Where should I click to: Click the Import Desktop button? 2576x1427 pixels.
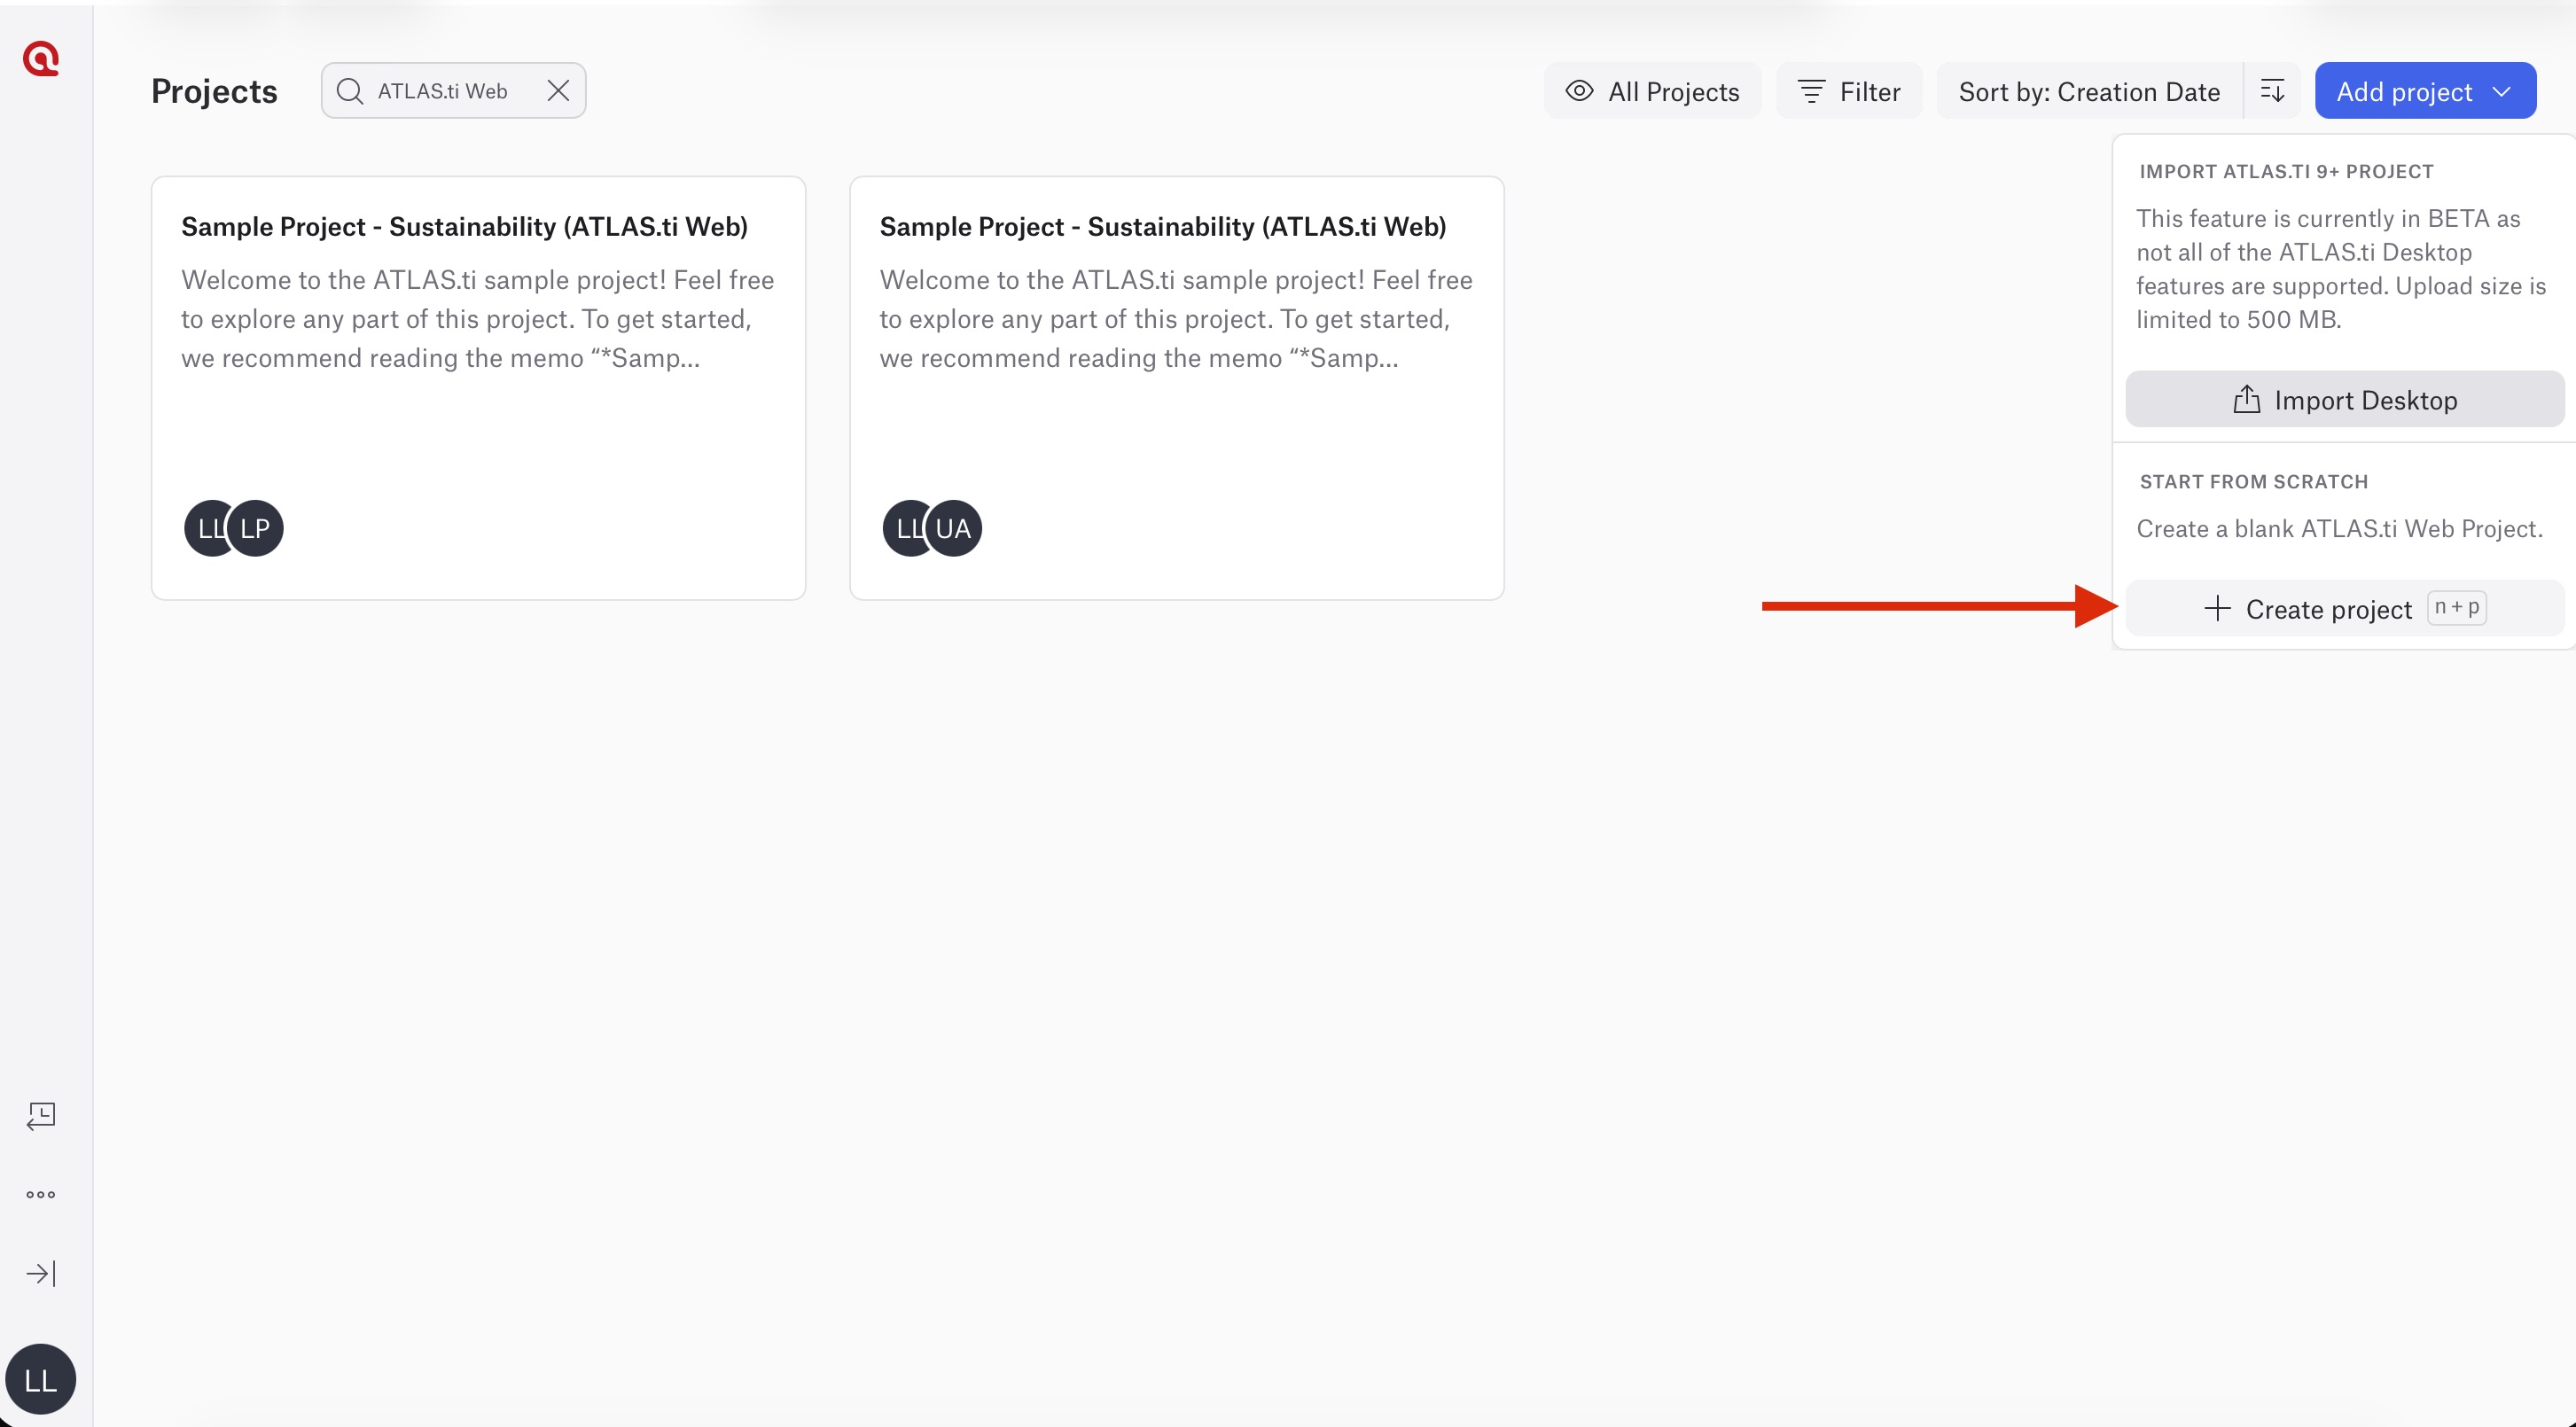2344,399
